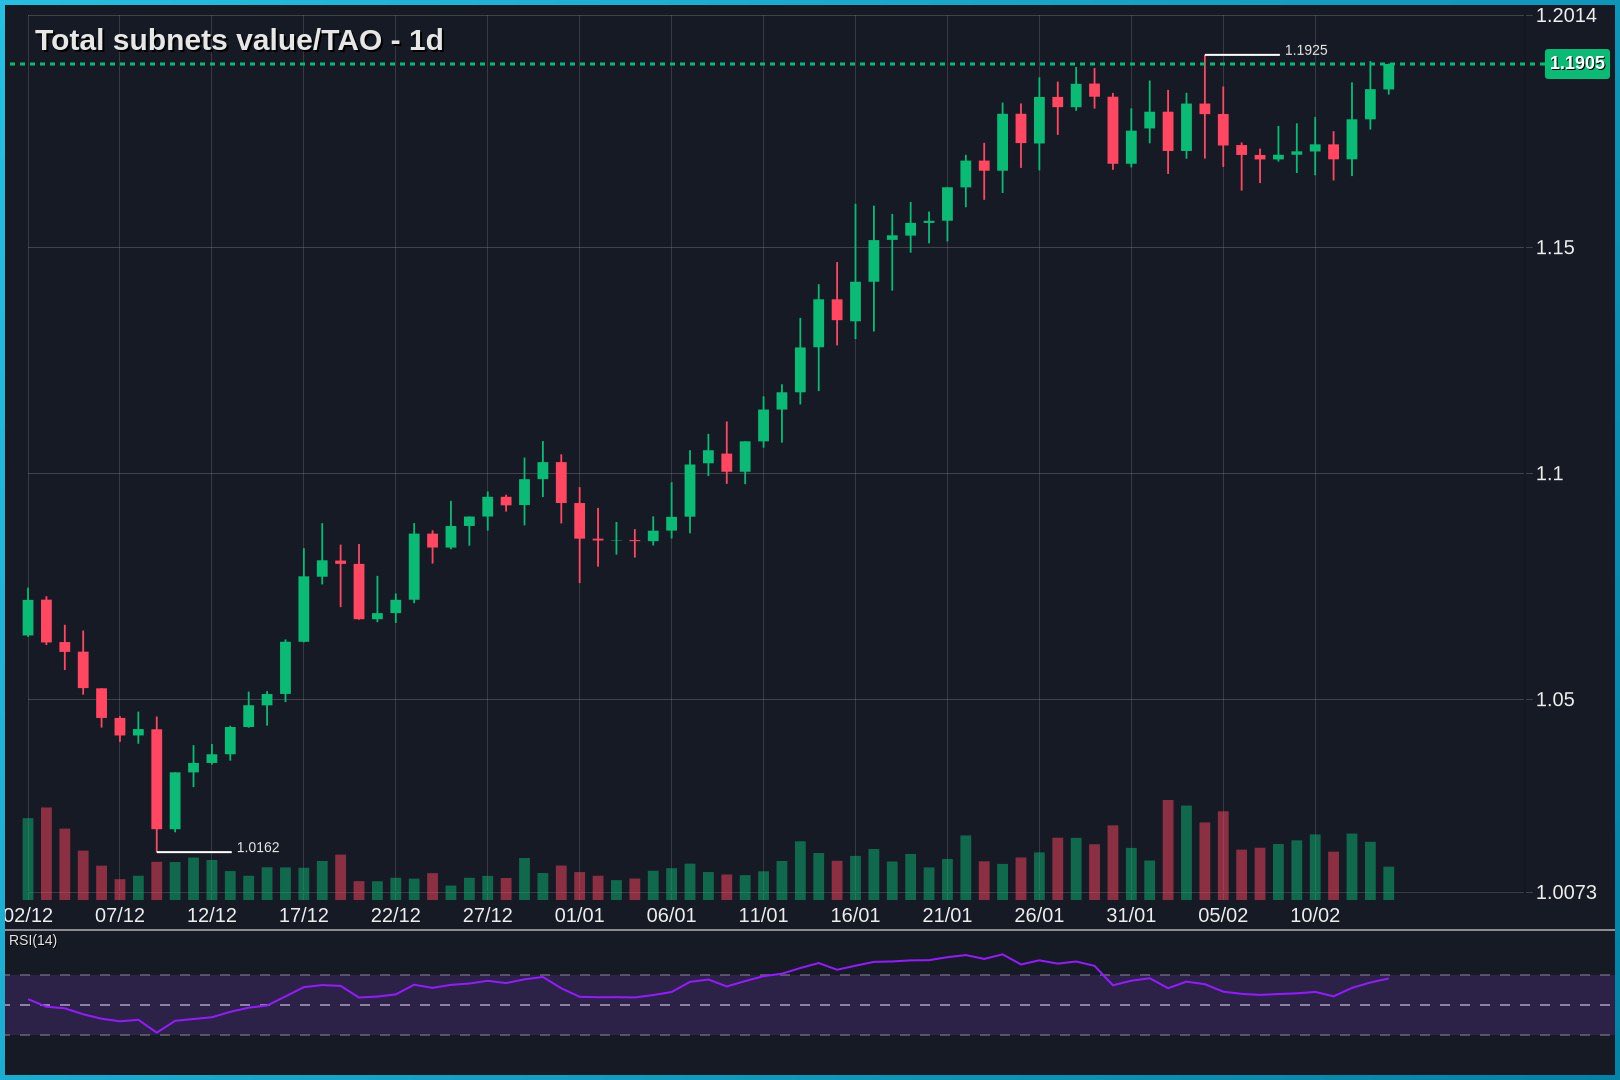Click the RSI(14) indicator label
Screen dimensions: 1620x1080
click(x=33, y=940)
